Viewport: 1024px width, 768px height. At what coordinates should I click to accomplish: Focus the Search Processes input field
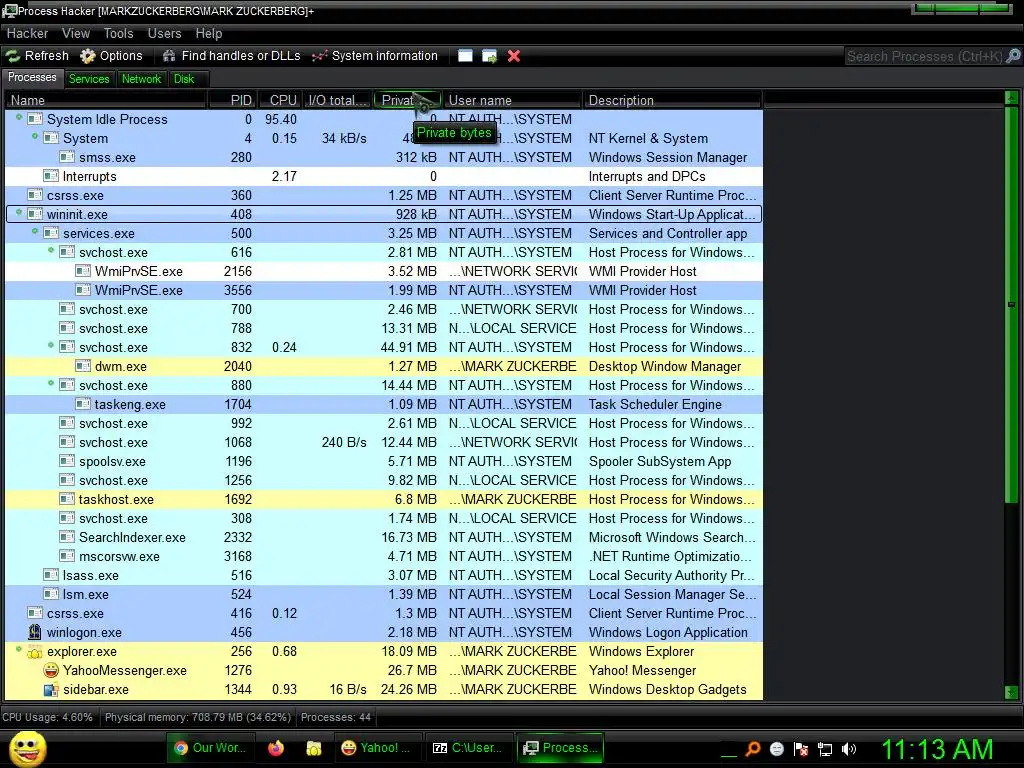tap(924, 56)
